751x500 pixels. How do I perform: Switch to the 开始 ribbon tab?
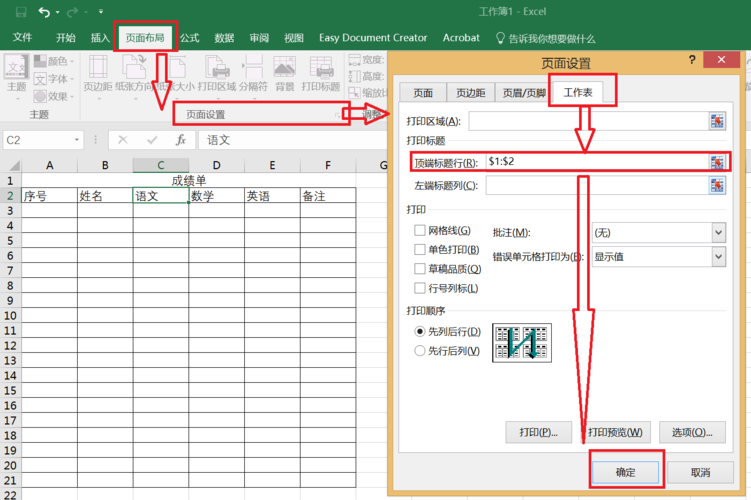(x=66, y=38)
